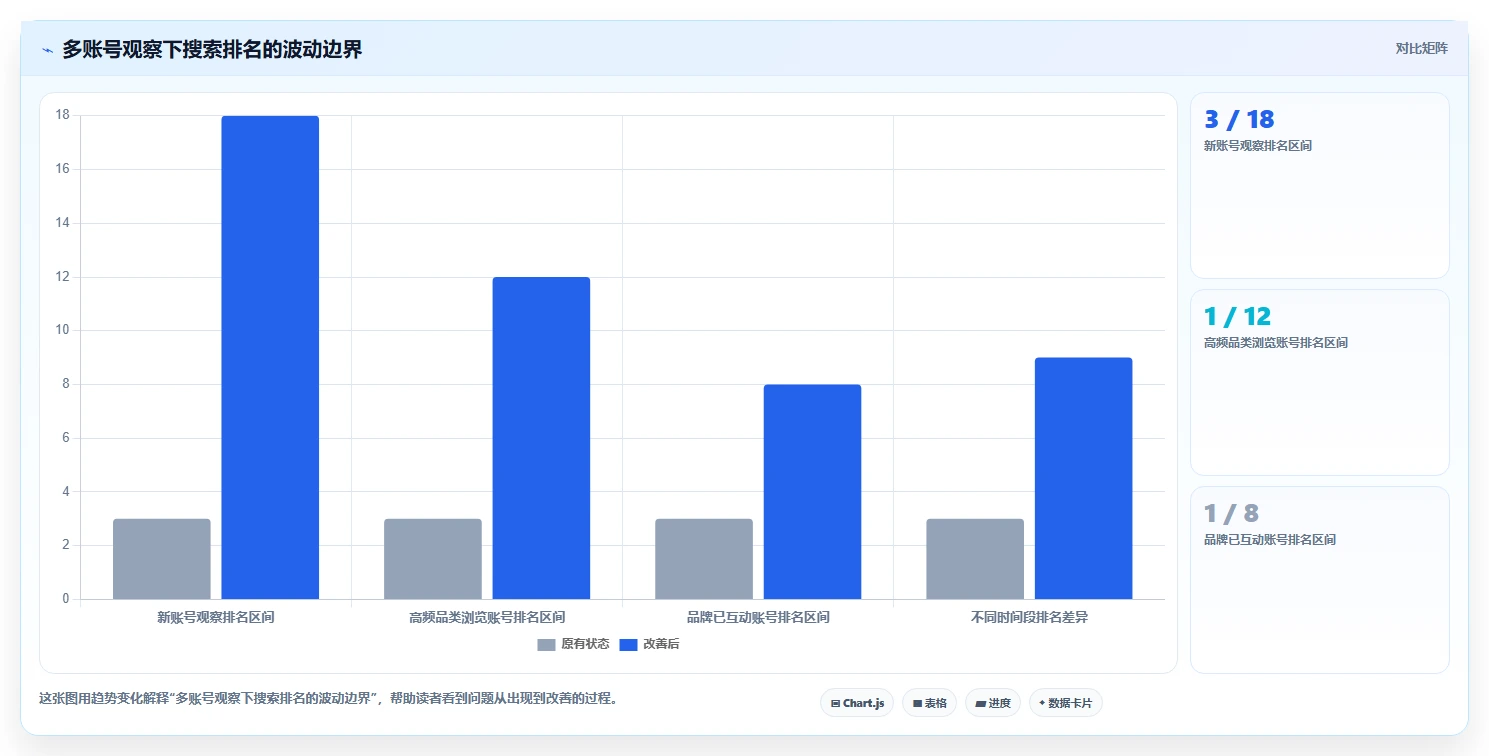Click the y-axis value 0
The image size is (1489, 756).
[x=66, y=599]
